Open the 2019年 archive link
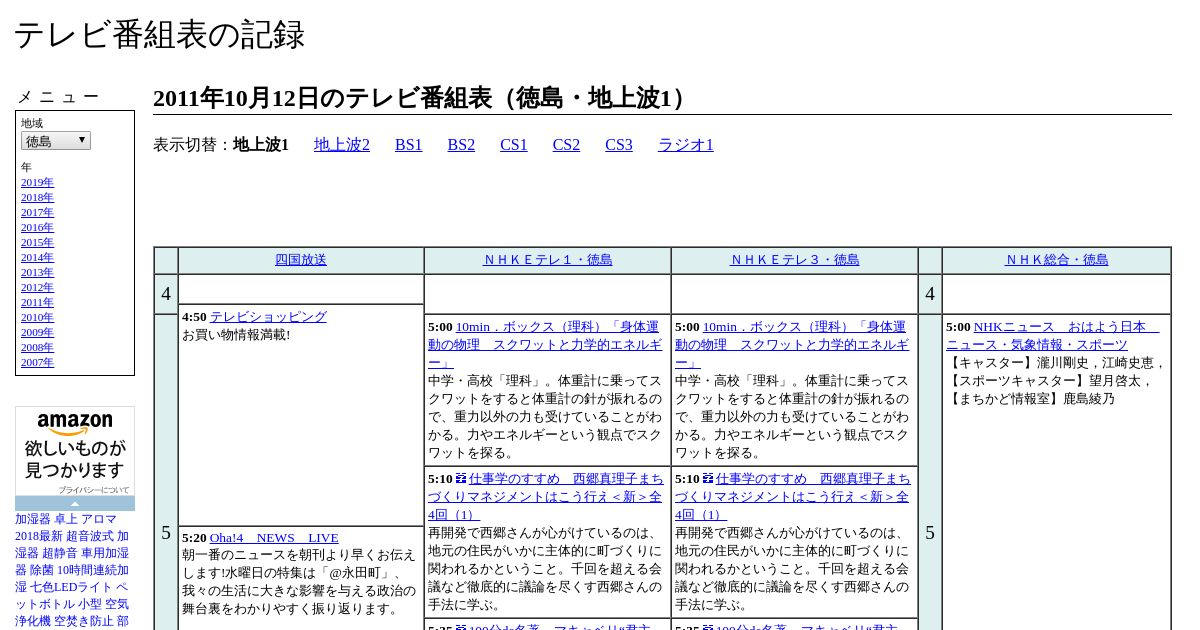 (37, 182)
